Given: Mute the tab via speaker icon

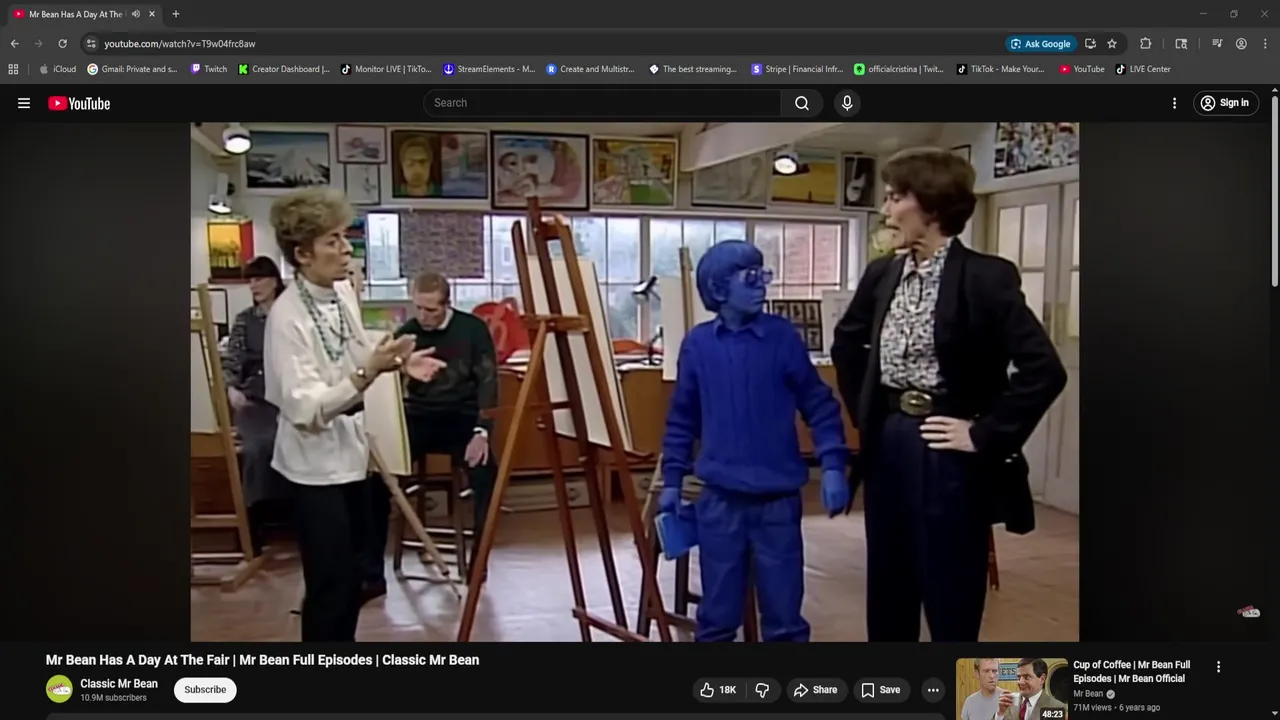Looking at the screenshot, I should click(136, 14).
